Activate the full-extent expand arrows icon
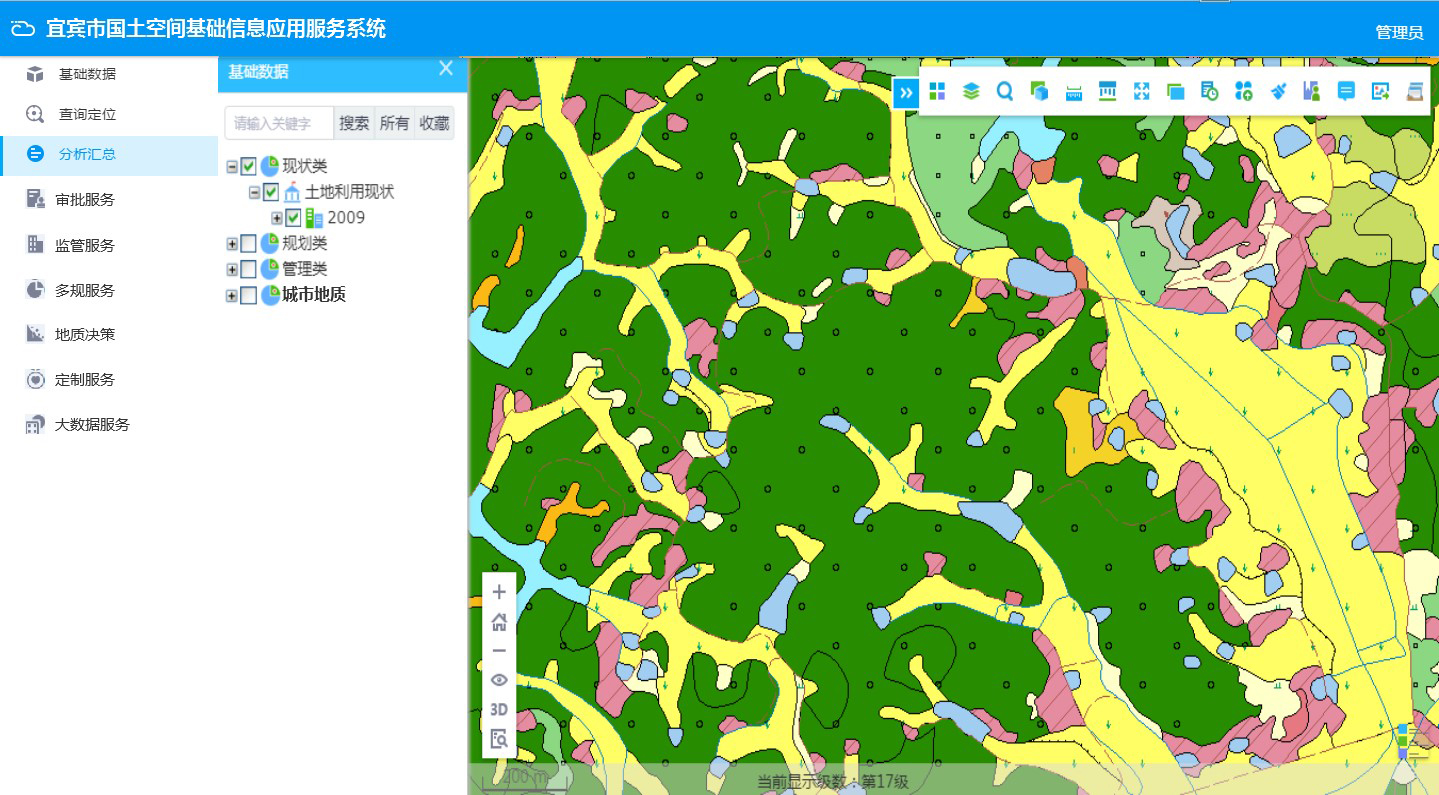The image size is (1439, 795). click(x=1142, y=92)
